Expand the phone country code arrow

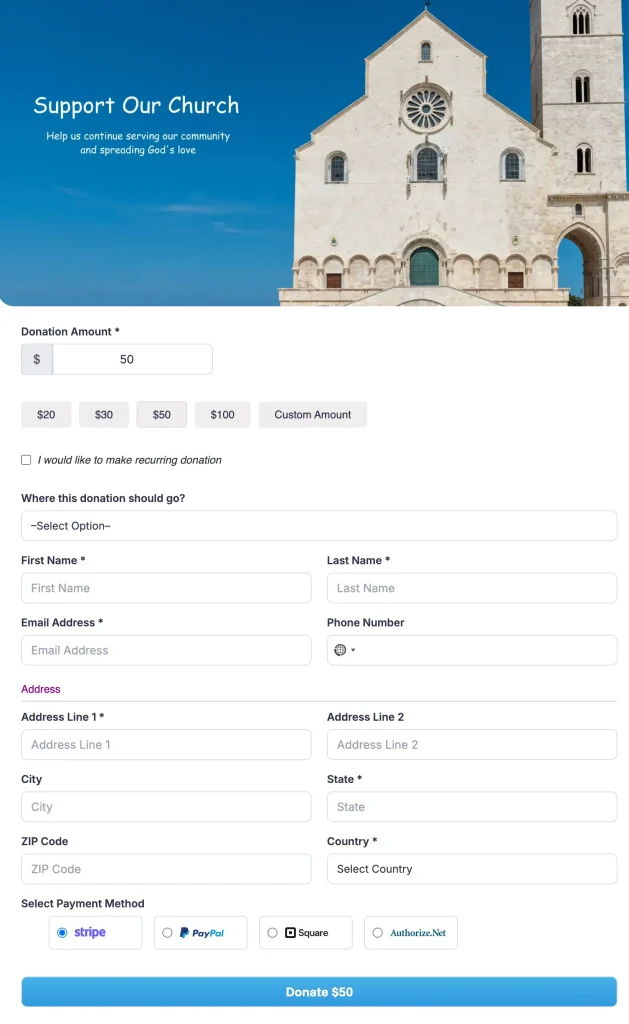point(353,650)
